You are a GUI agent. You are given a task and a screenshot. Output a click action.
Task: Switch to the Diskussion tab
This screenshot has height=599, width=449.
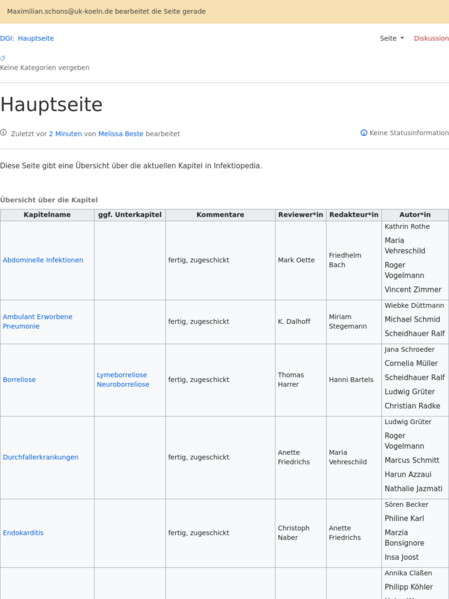pos(431,38)
